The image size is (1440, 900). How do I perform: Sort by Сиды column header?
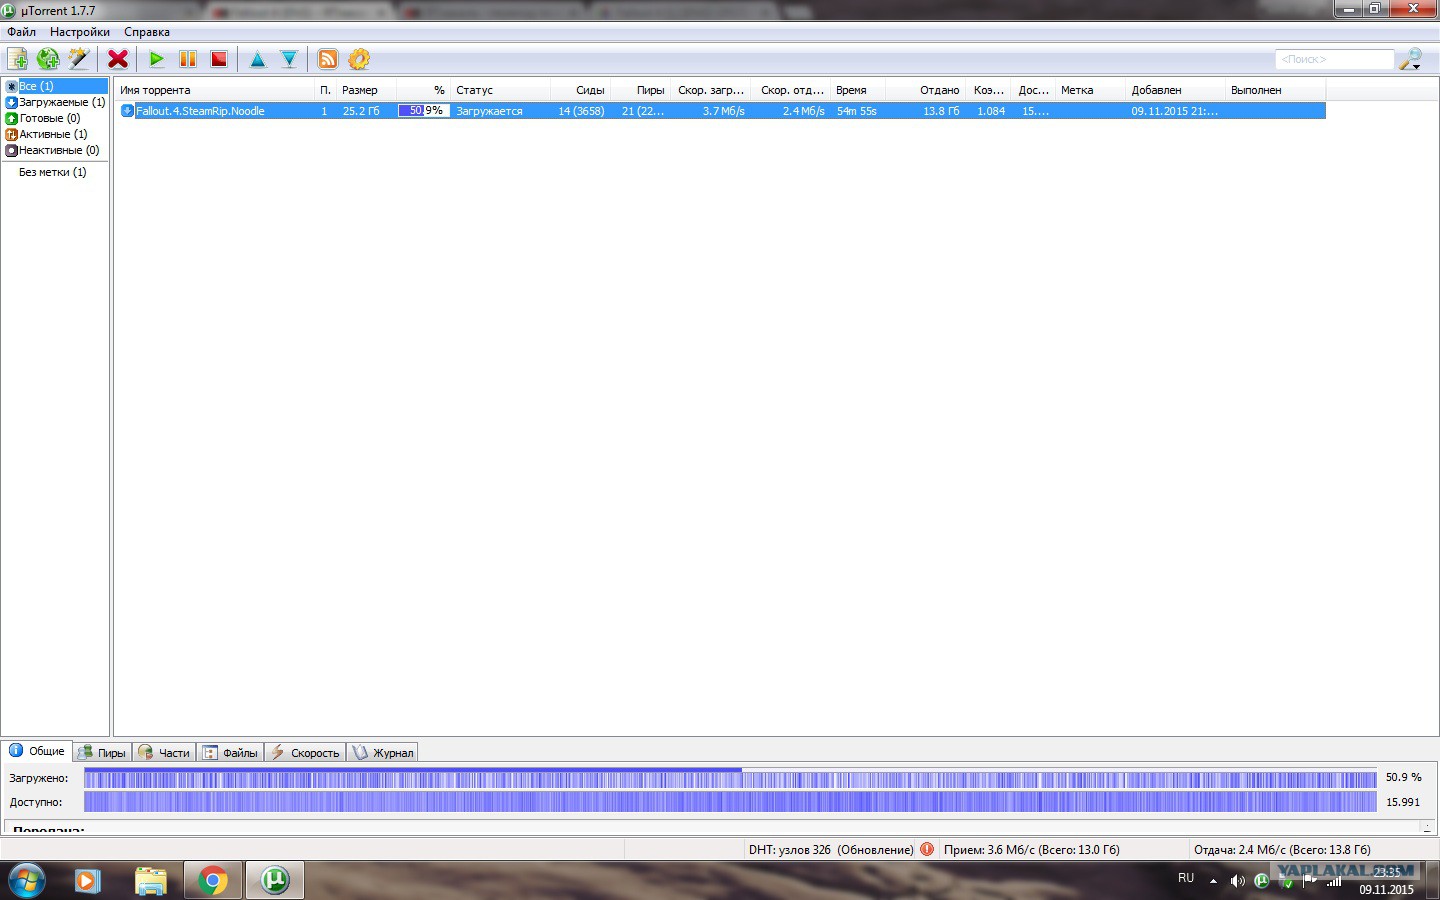click(x=580, y=90)
